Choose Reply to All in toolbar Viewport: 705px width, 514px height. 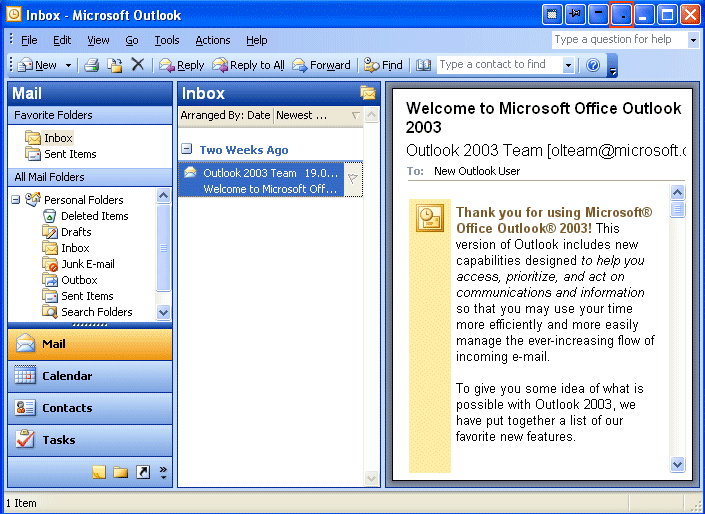(249, 65)
